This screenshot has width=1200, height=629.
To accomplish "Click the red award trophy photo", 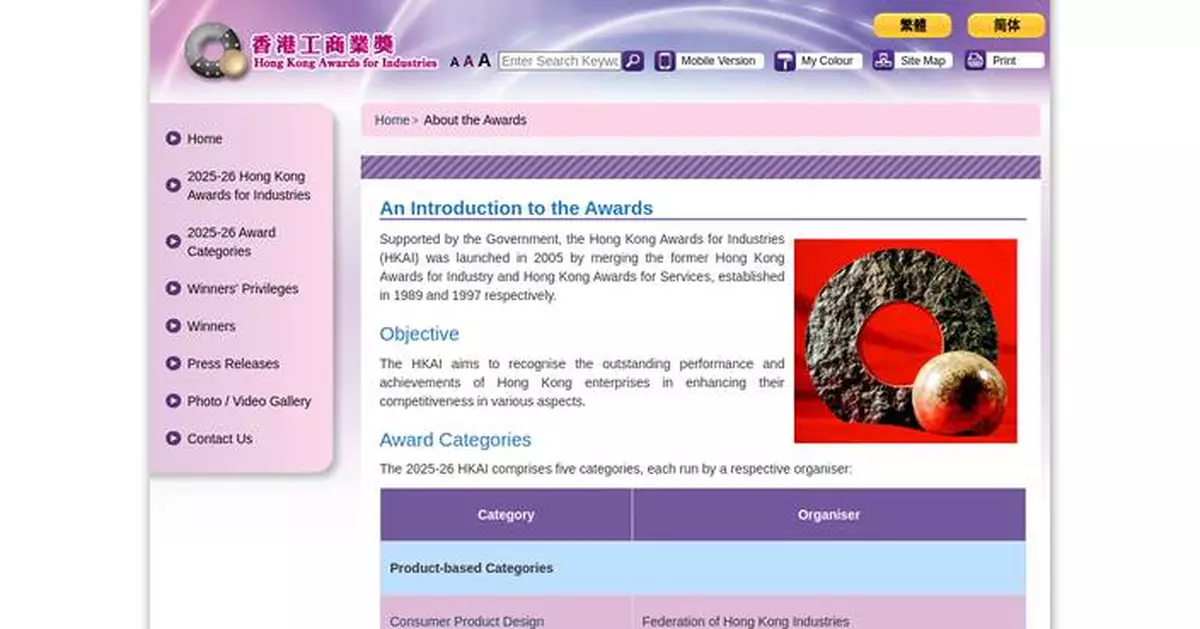I will pyautogui.click(x=908, y=338).
